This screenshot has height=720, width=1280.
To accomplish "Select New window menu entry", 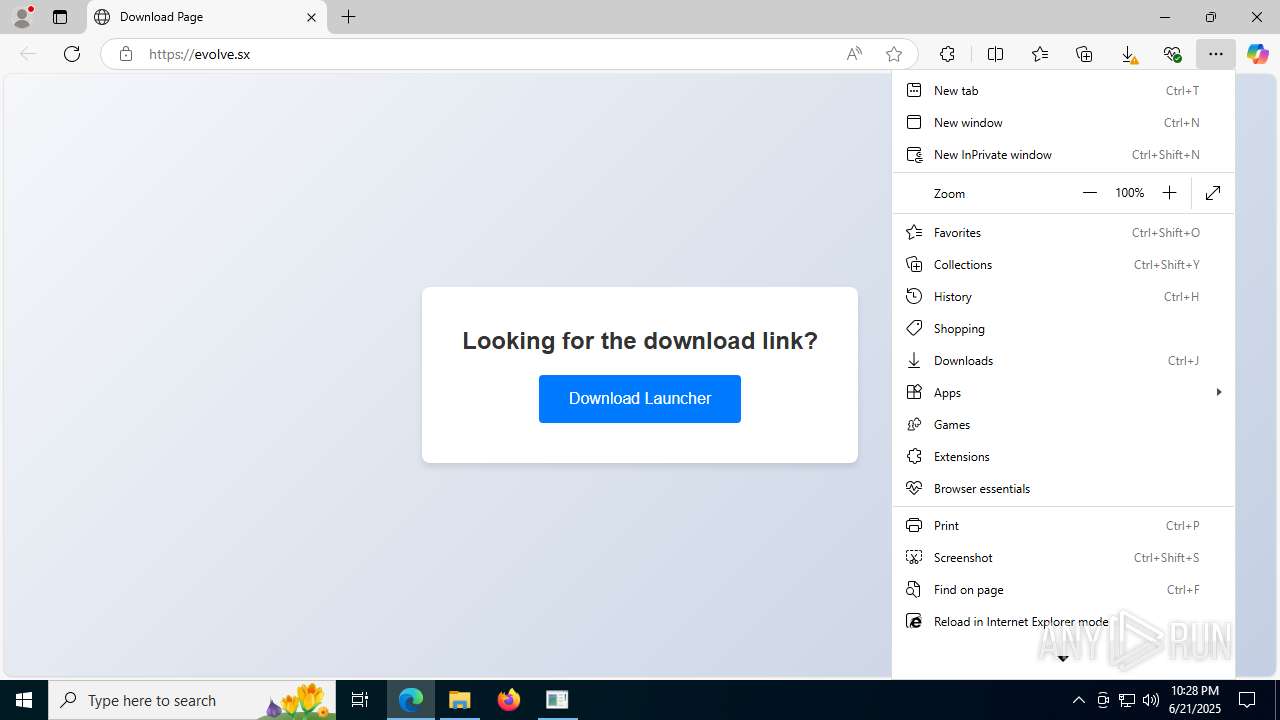I will coord(1063,122).
